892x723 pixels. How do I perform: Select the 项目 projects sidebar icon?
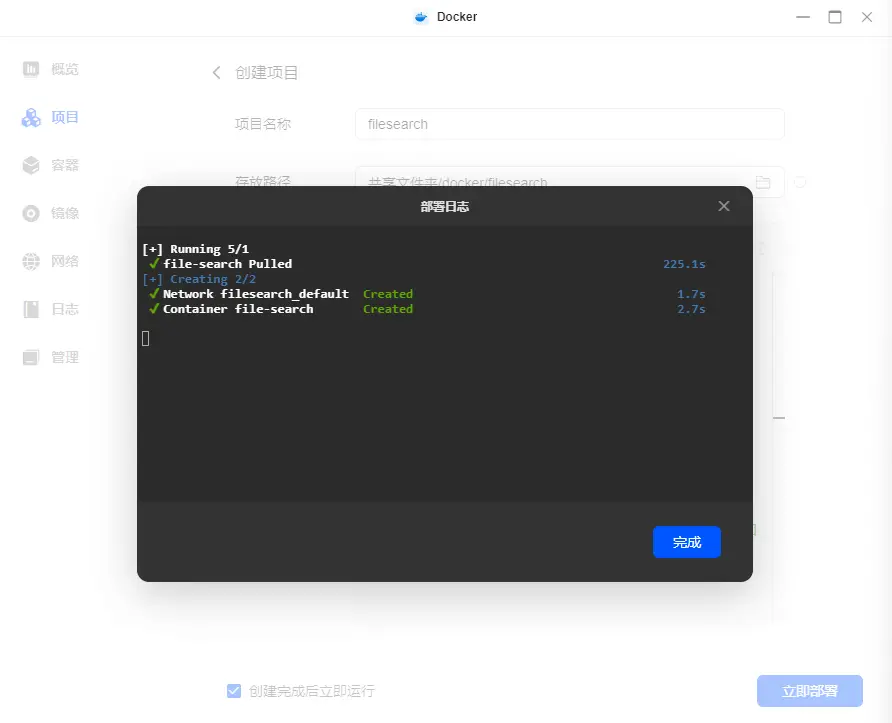pyautogui.click(x=31, y=117)
